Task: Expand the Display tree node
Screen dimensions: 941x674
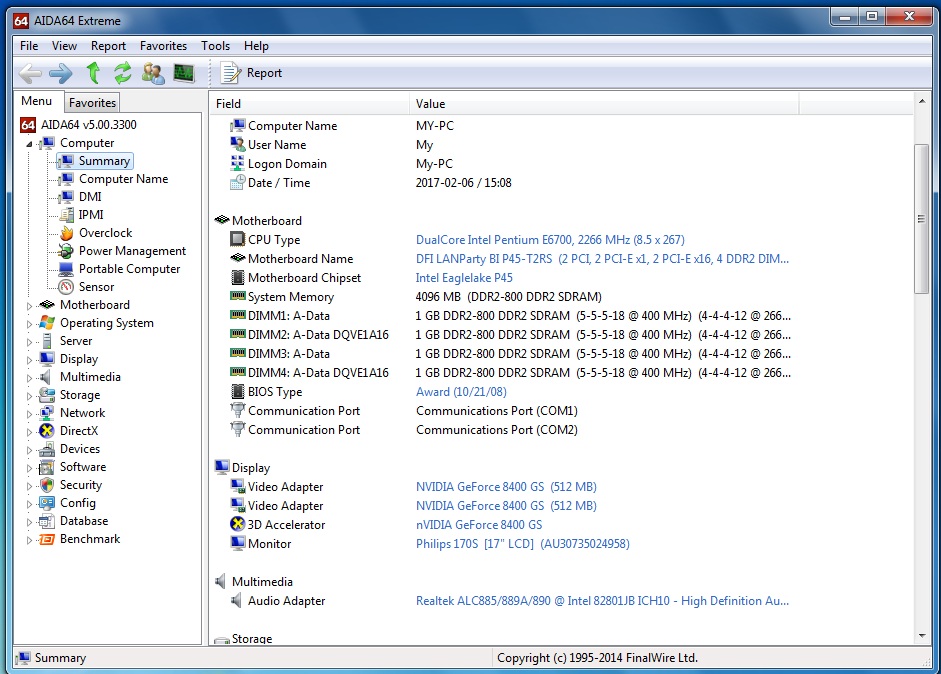Action: [x=29, y=360]
